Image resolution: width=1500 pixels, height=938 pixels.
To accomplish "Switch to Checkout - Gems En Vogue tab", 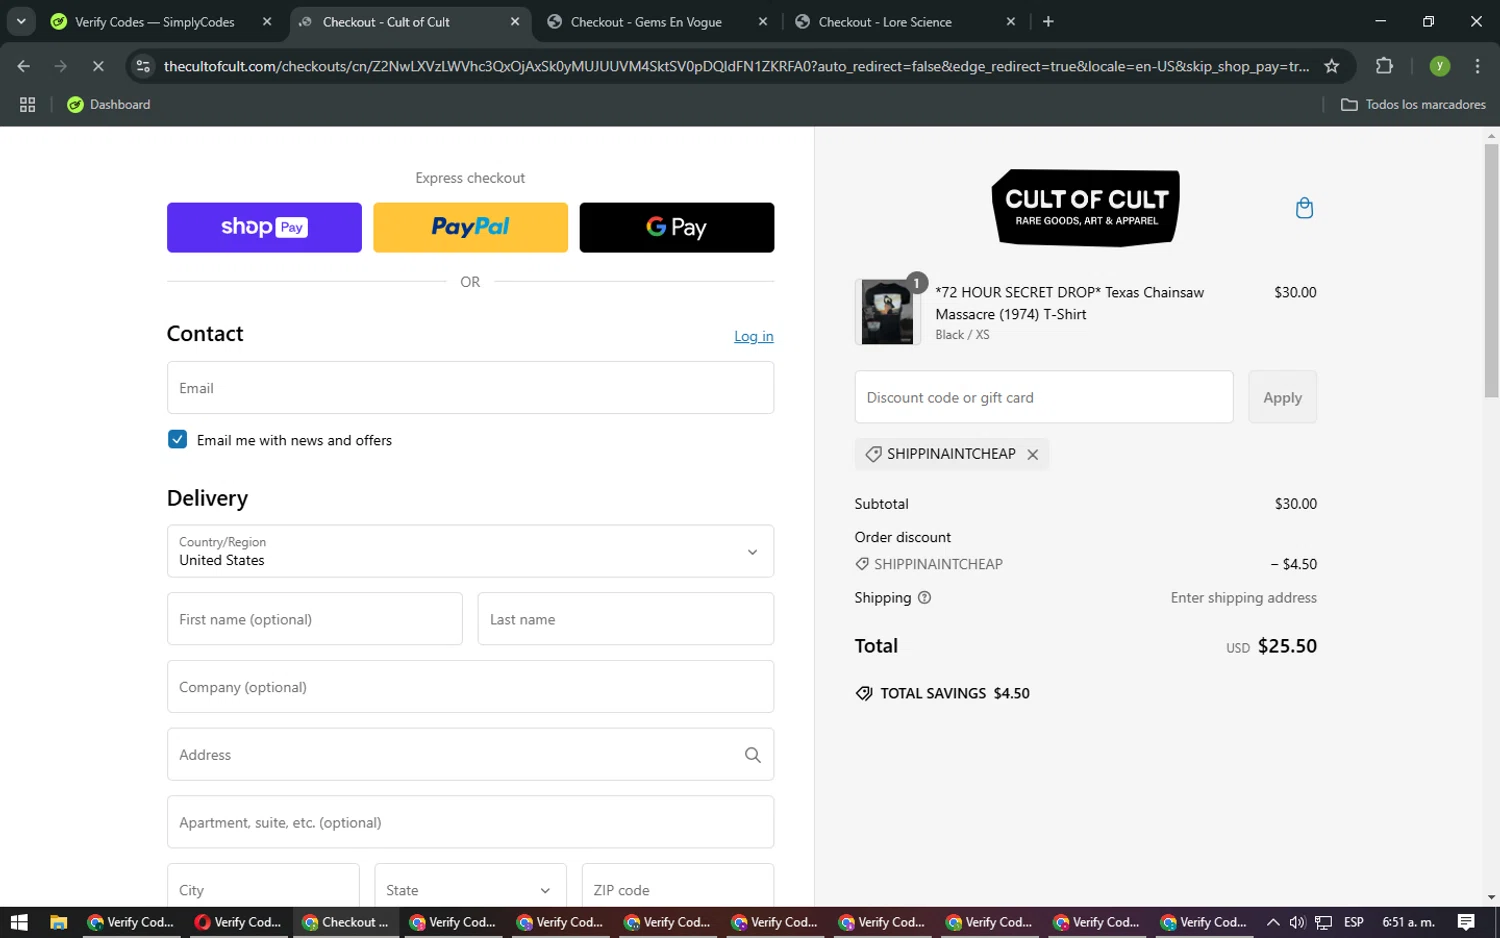I will (x=646, y=21).
